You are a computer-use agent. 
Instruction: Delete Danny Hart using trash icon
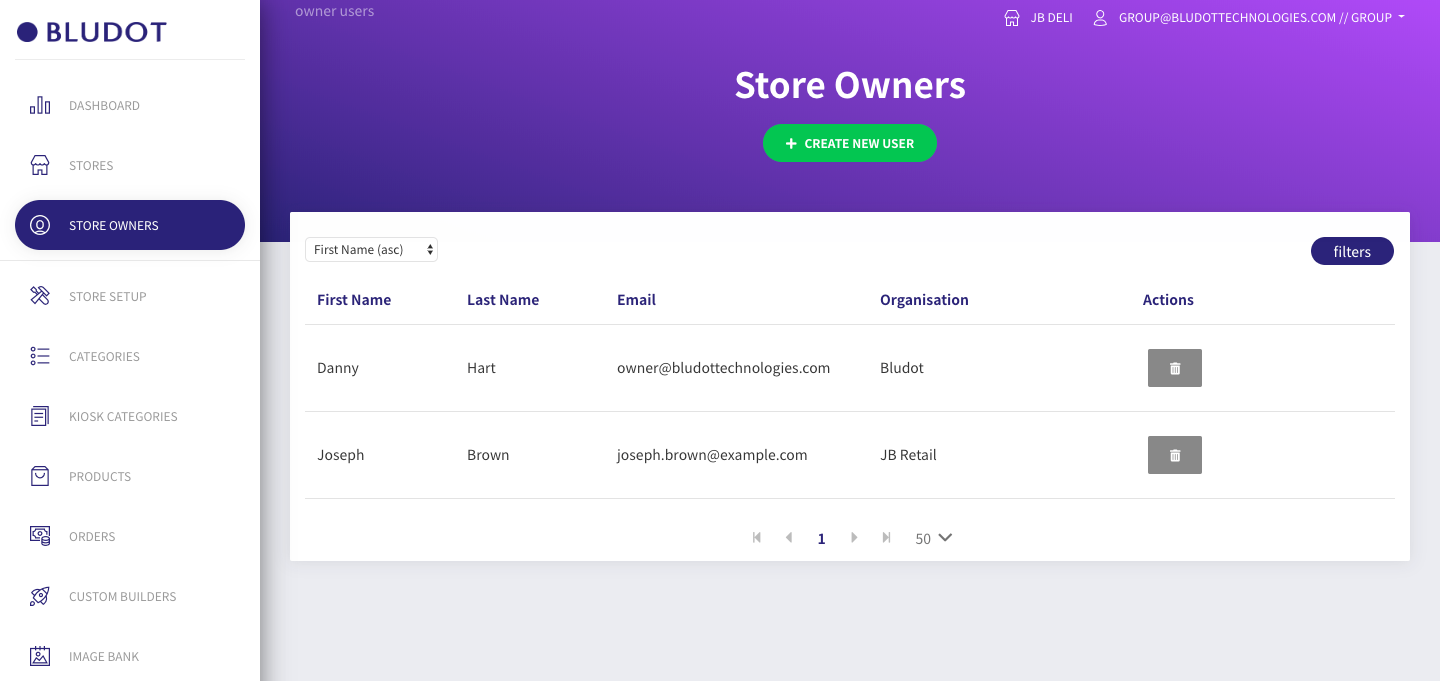click(1174, 368)
